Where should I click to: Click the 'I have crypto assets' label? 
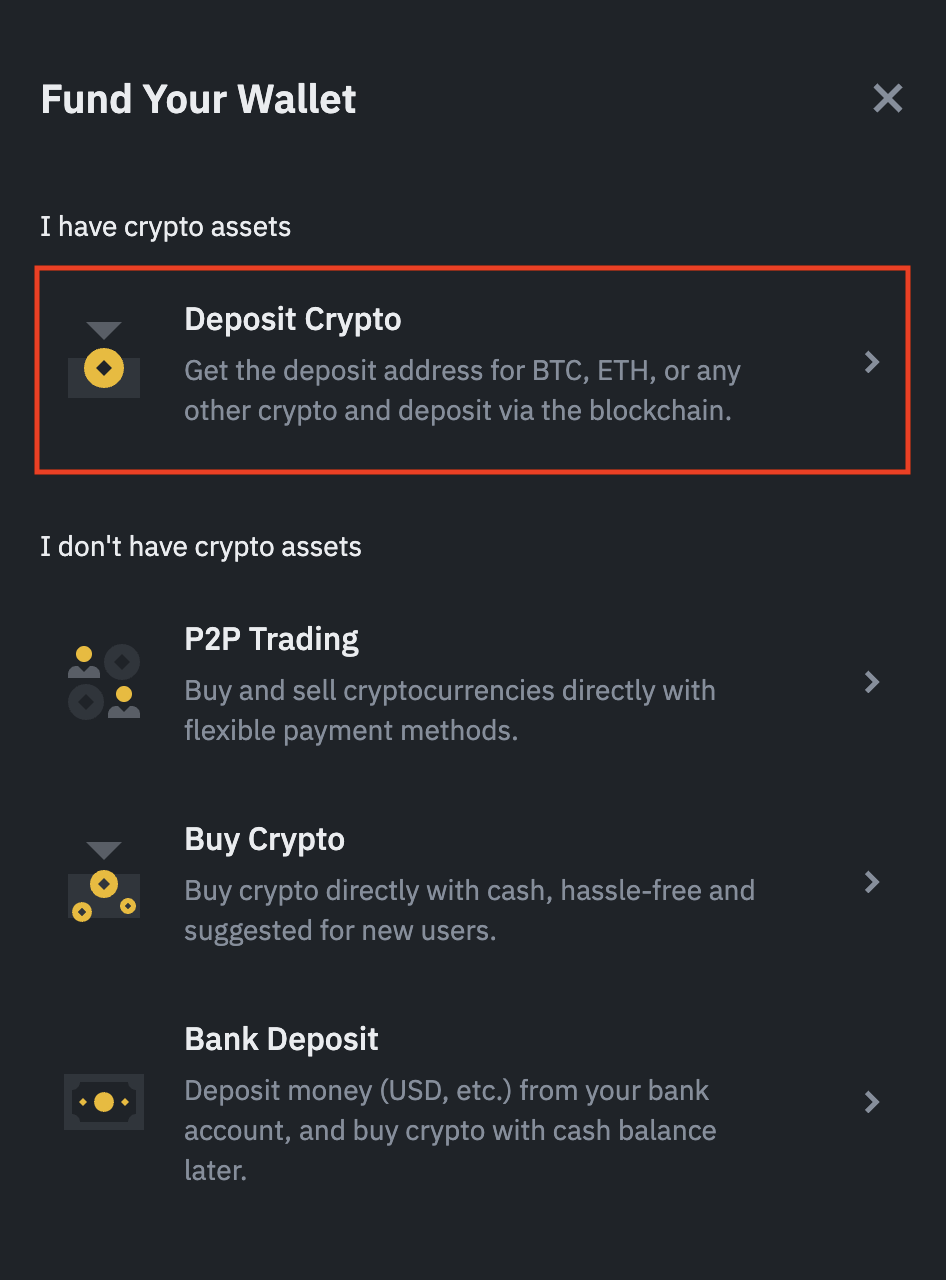tap(165, 227)
